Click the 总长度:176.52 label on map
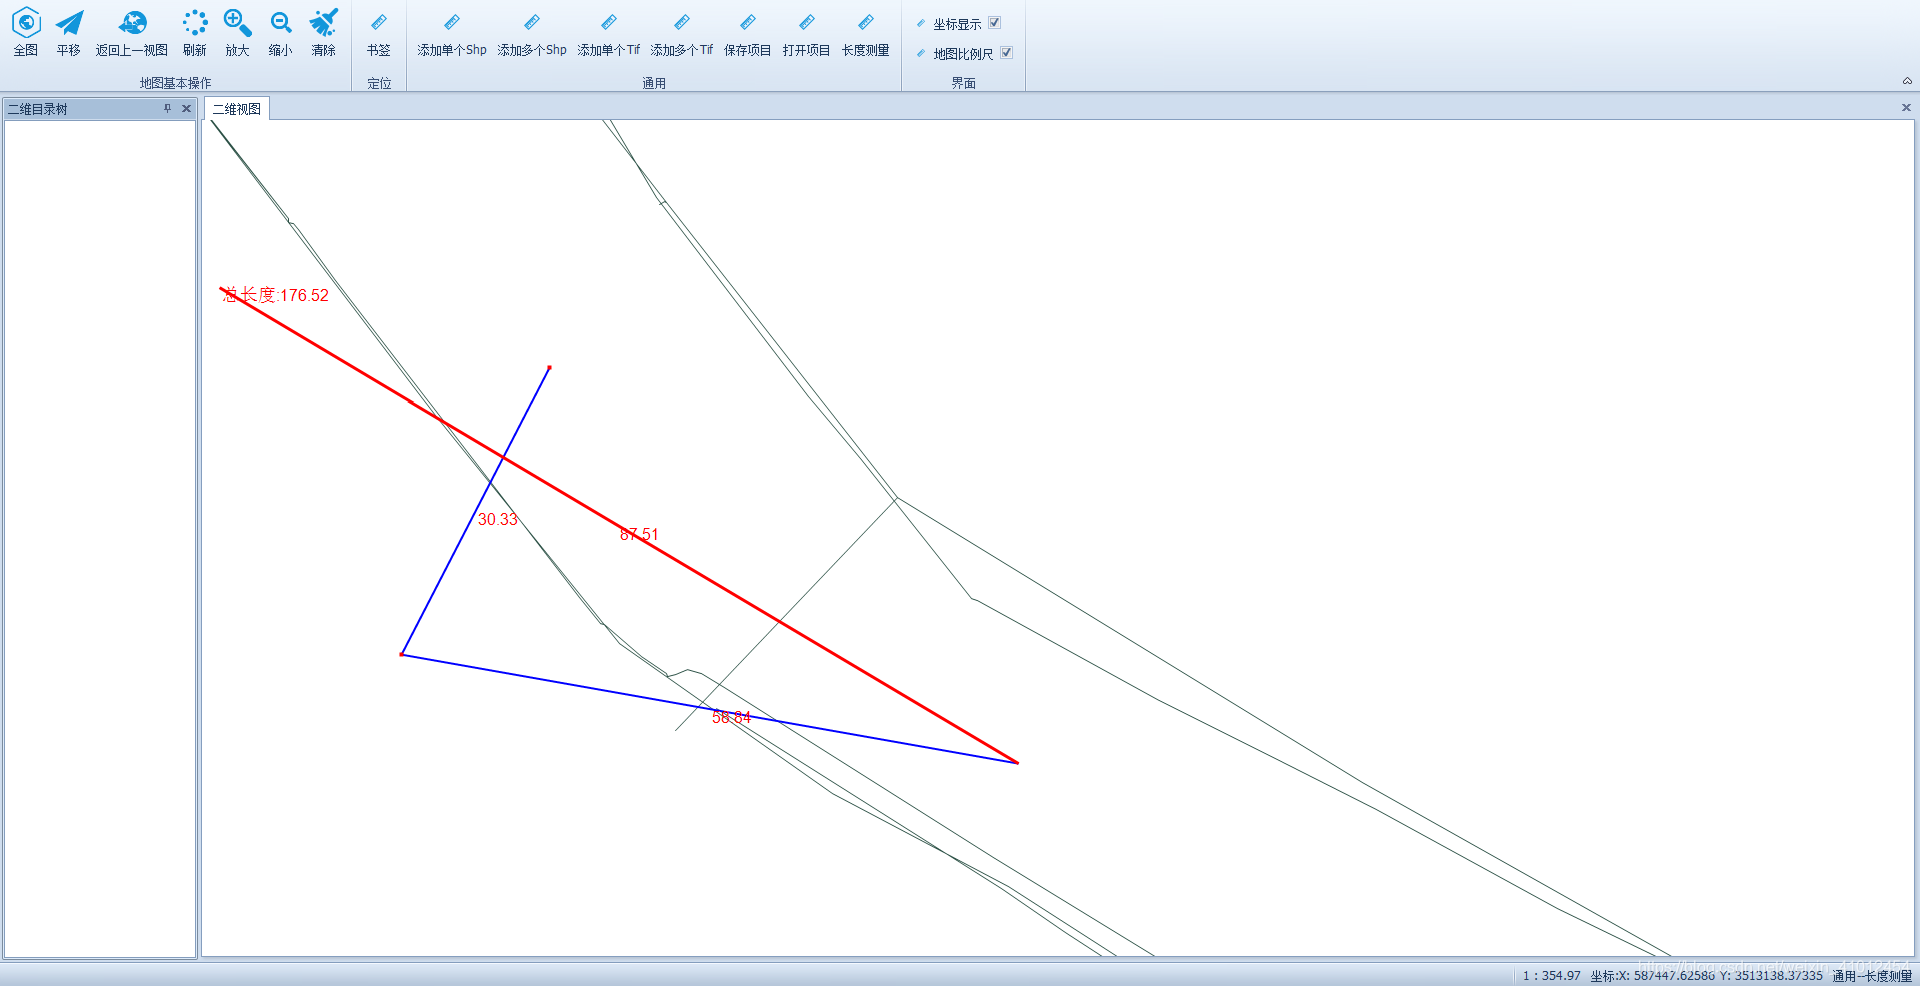This screenshot has height=986, width=1920. coord(275,295)
